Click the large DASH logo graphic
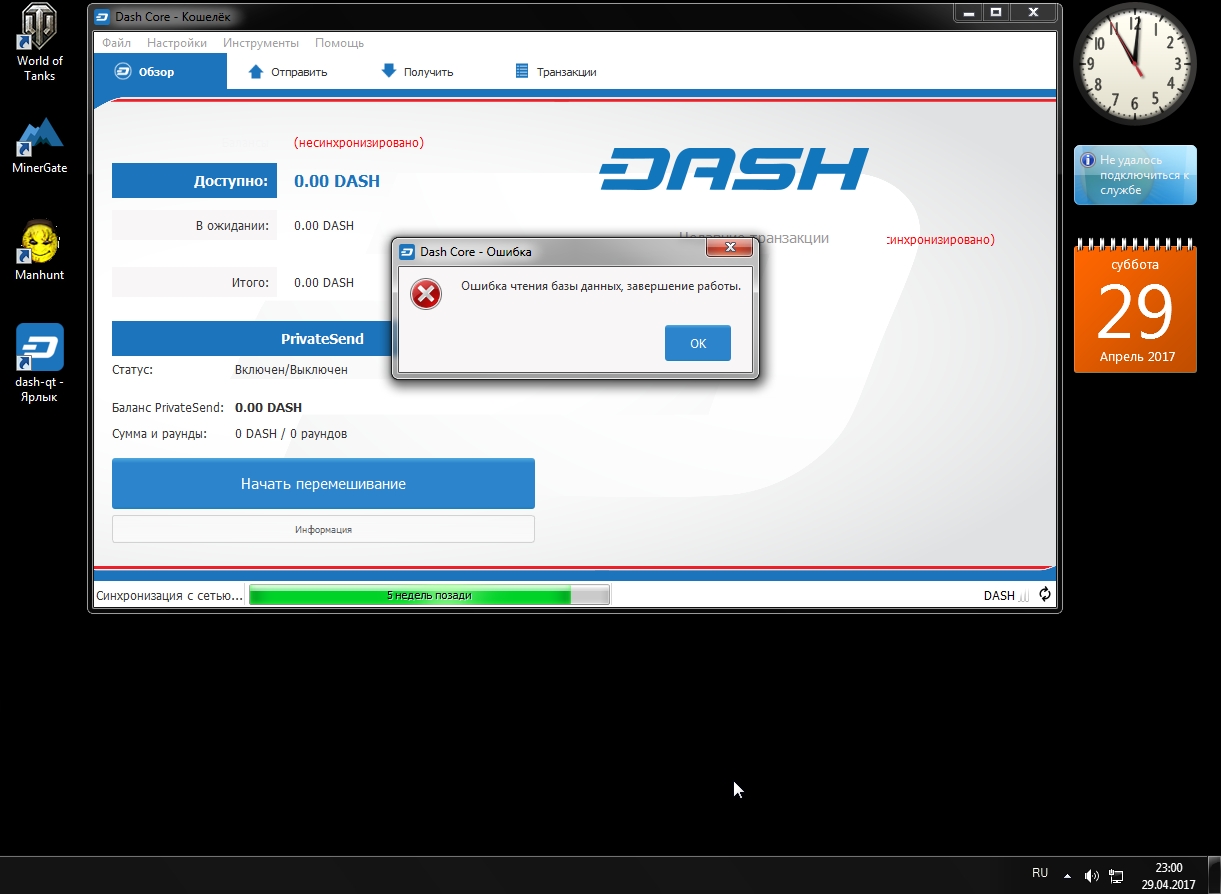 [734, 169]
